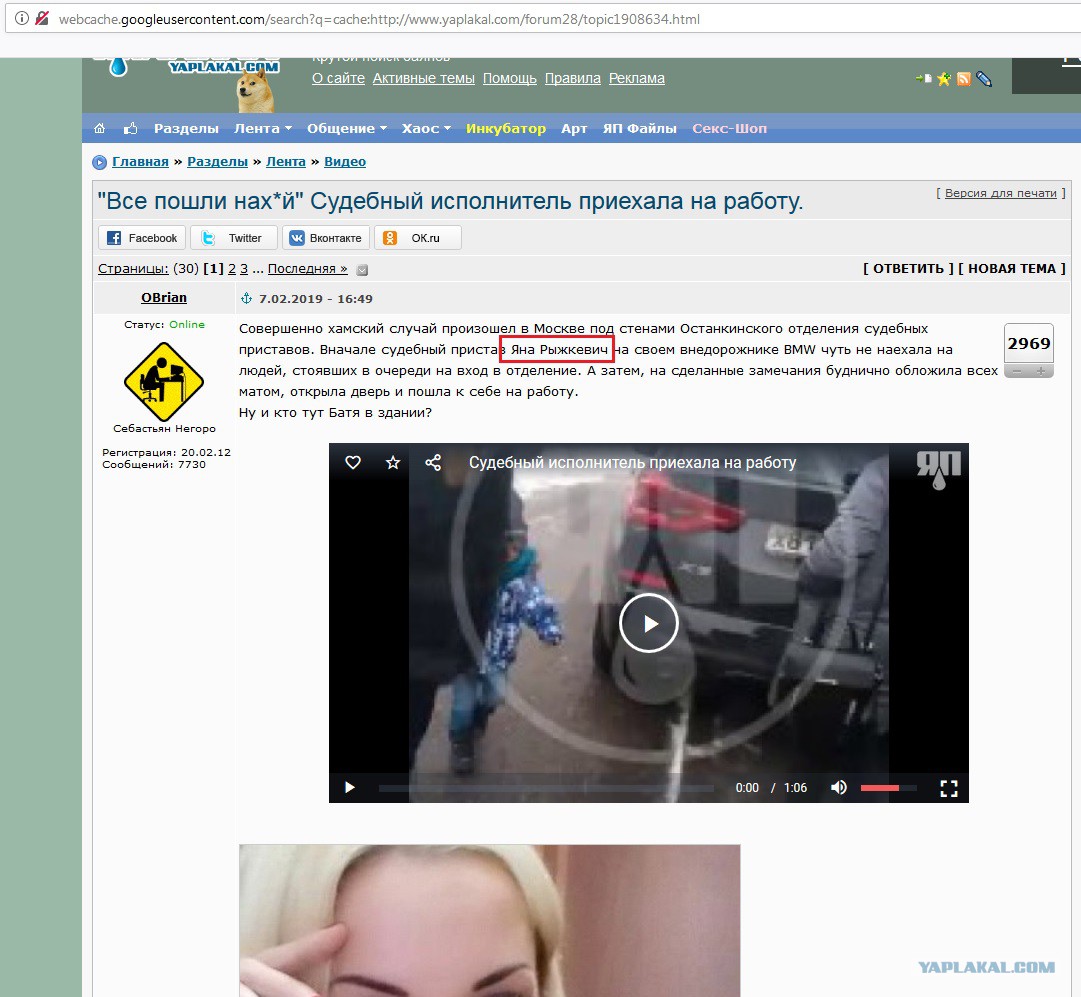Open ЯП Файлы section
1081x997 pixels.
[639, 128]
